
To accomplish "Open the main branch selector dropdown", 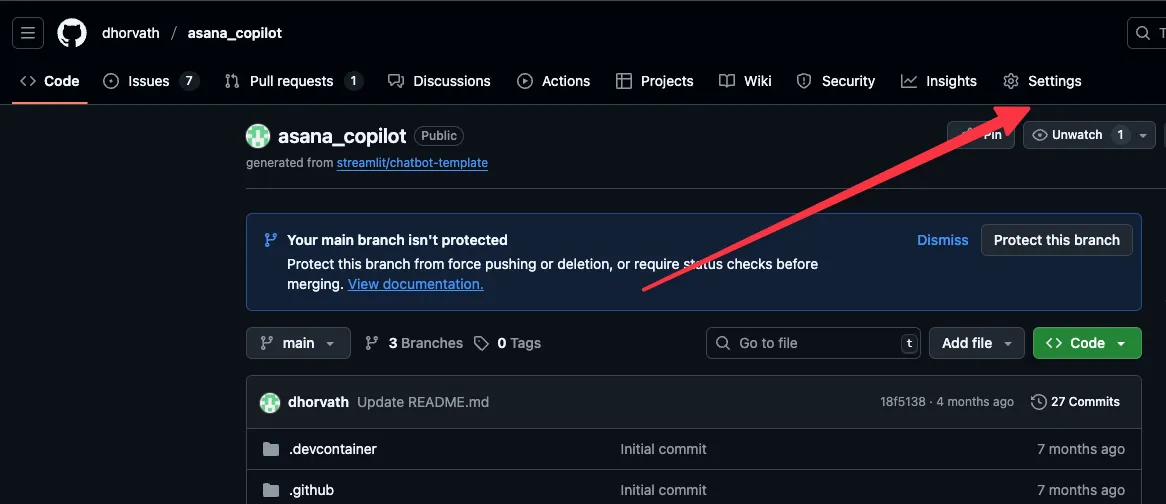I will (298, 343).
